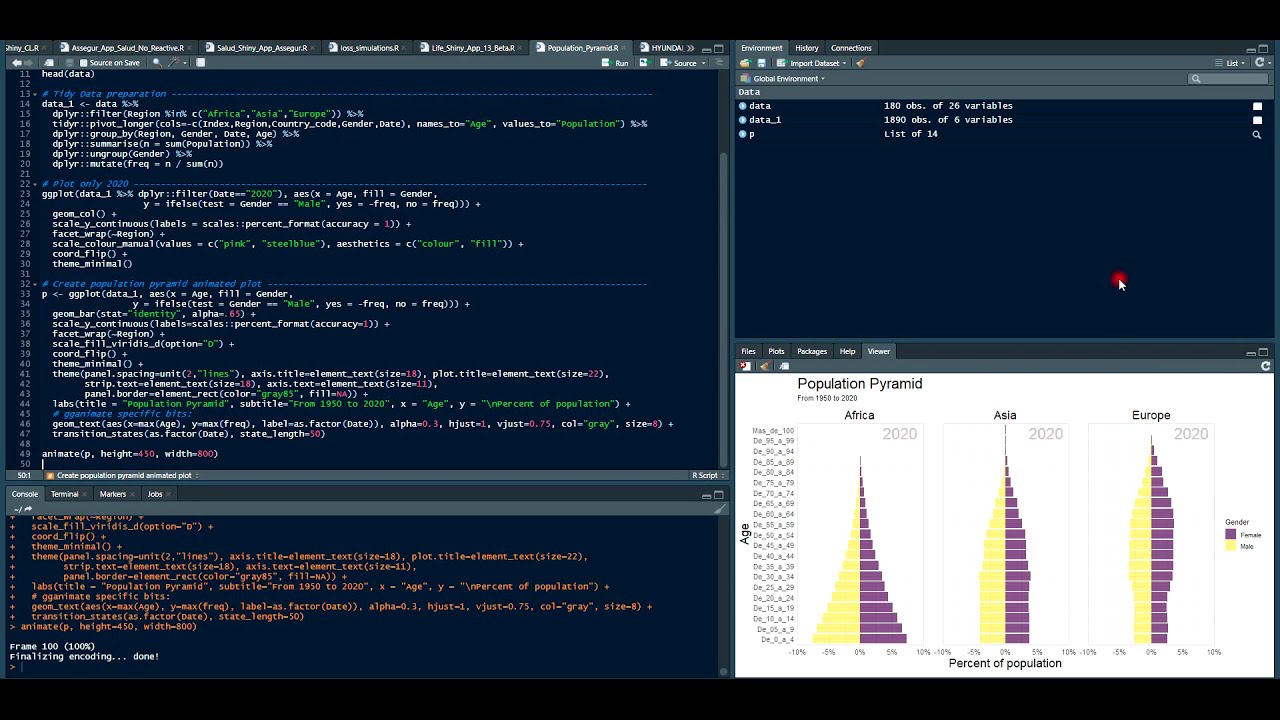View data_1 in the table viewer
This screenshot has height=720, width=1280.
[1257, 120]
